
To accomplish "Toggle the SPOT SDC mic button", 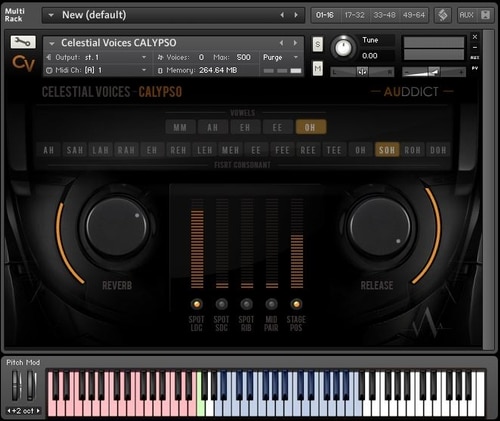I will (221, 304).
